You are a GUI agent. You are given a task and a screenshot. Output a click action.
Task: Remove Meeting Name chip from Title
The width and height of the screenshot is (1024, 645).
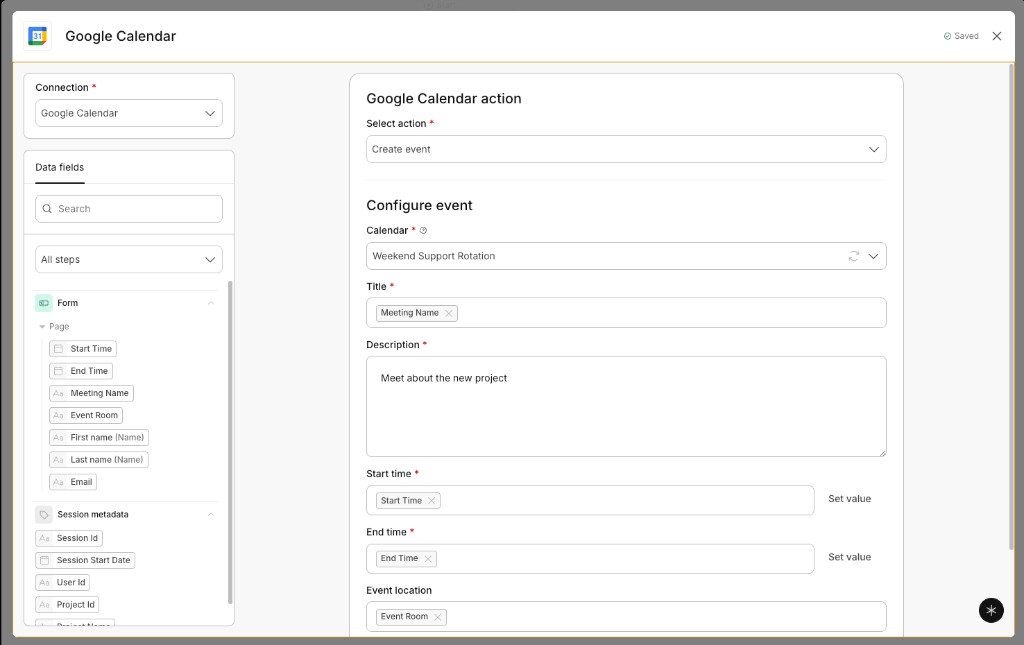[449, 313]
